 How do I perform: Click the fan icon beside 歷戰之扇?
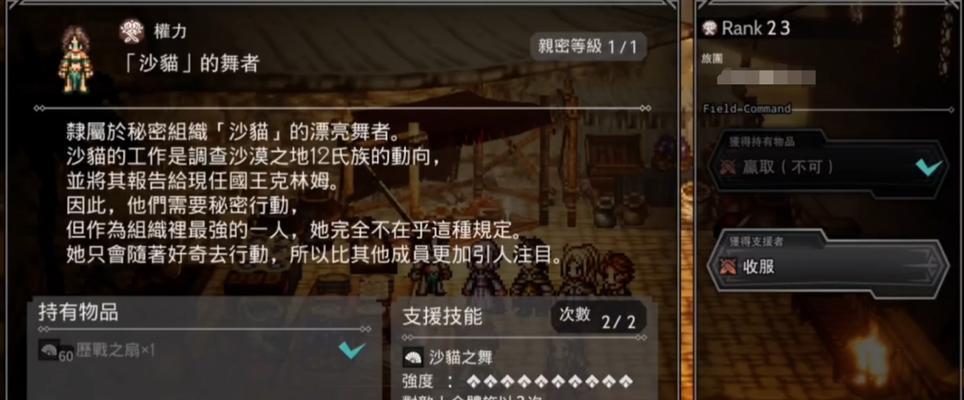(49, 350)
